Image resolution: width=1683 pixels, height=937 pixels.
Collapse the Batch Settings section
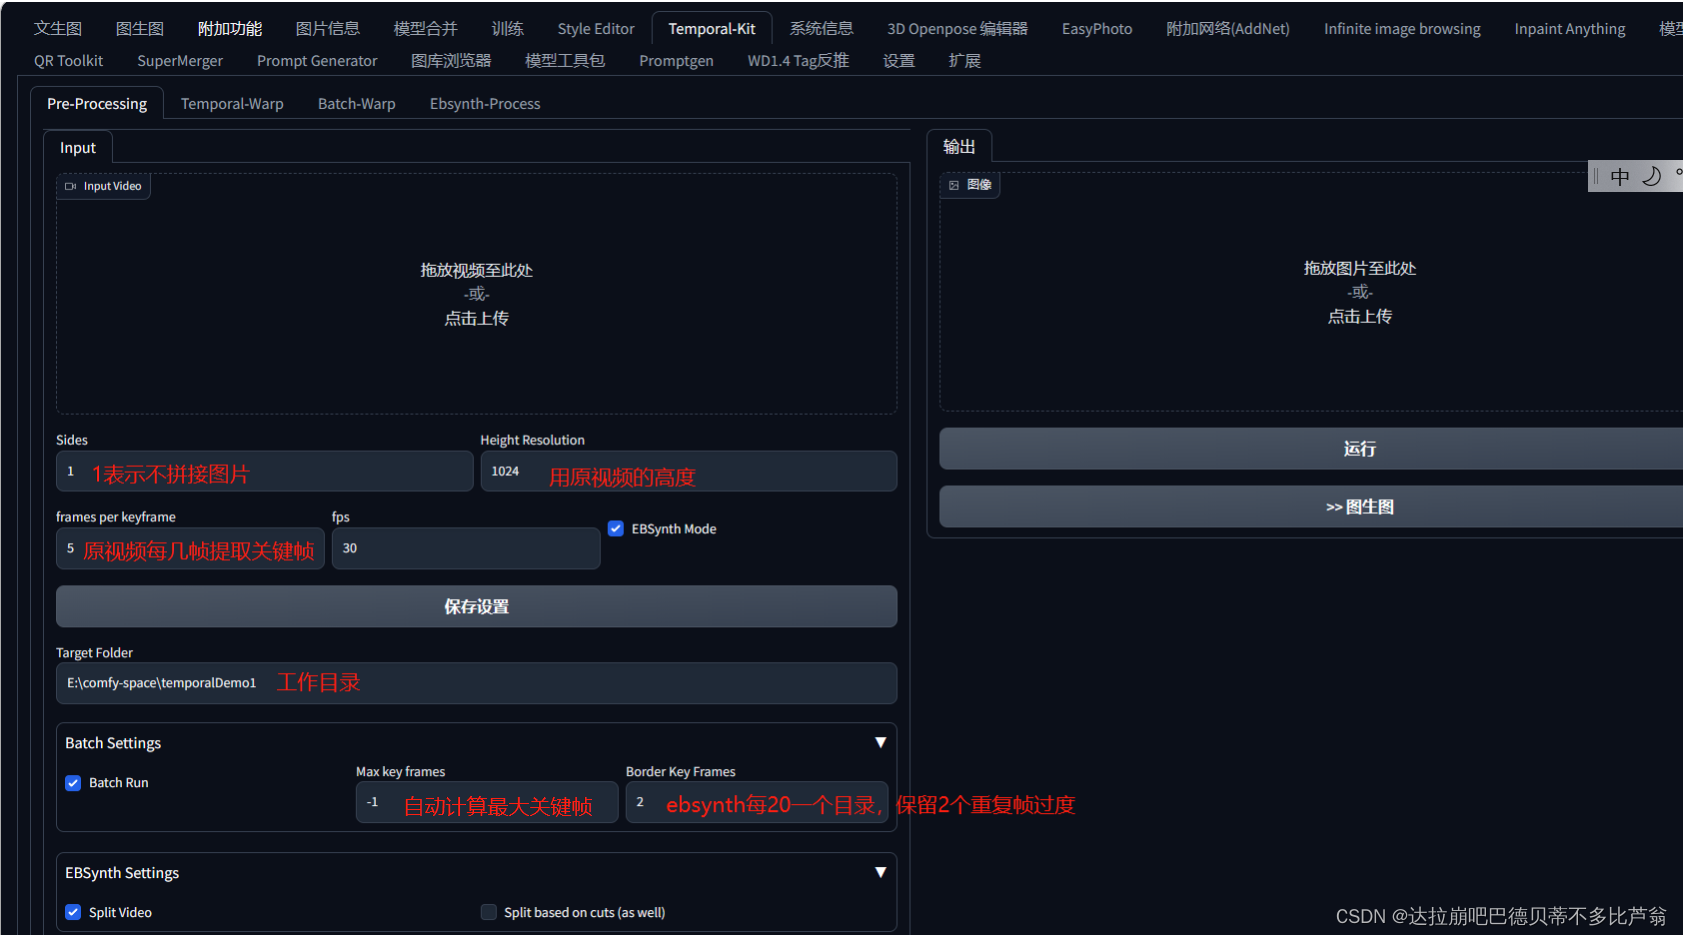pyautogui.click(x=881, y=741)
